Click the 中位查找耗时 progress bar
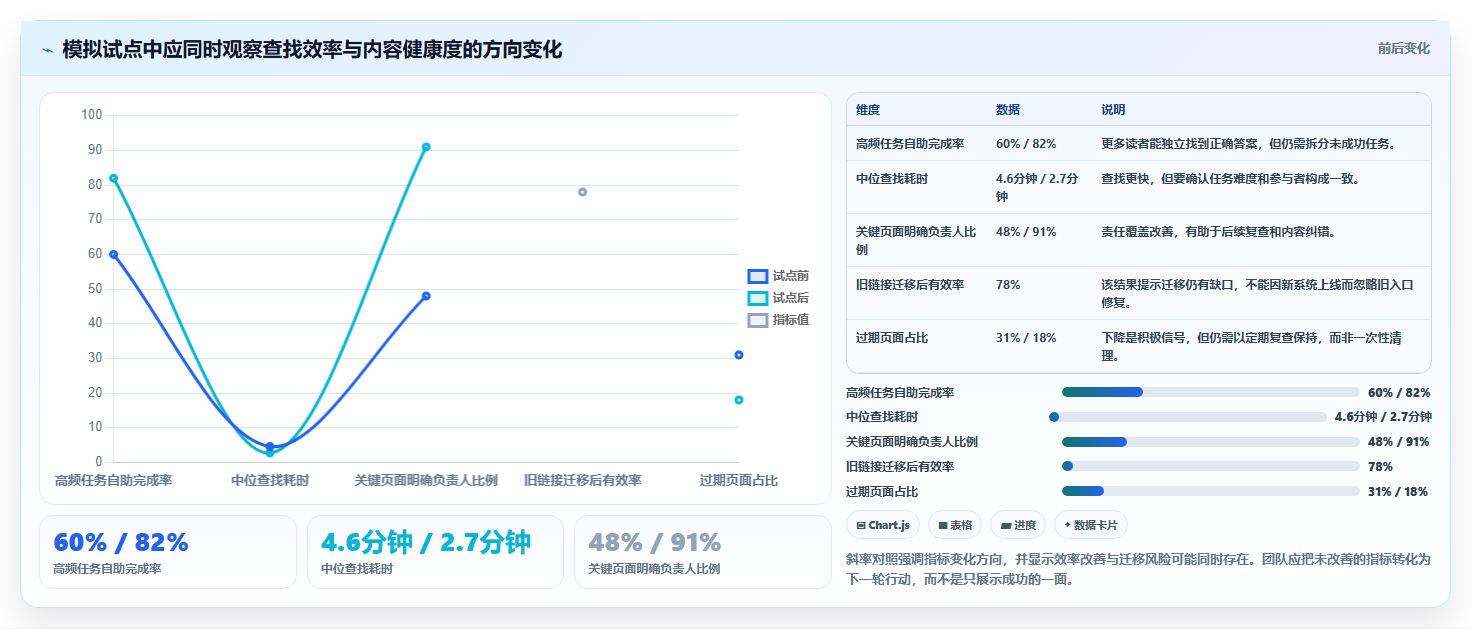 pos(1190,417)
